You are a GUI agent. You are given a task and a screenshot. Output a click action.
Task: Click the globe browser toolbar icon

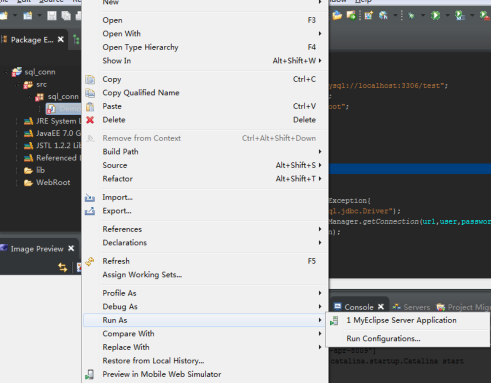(x=383, y=15)
